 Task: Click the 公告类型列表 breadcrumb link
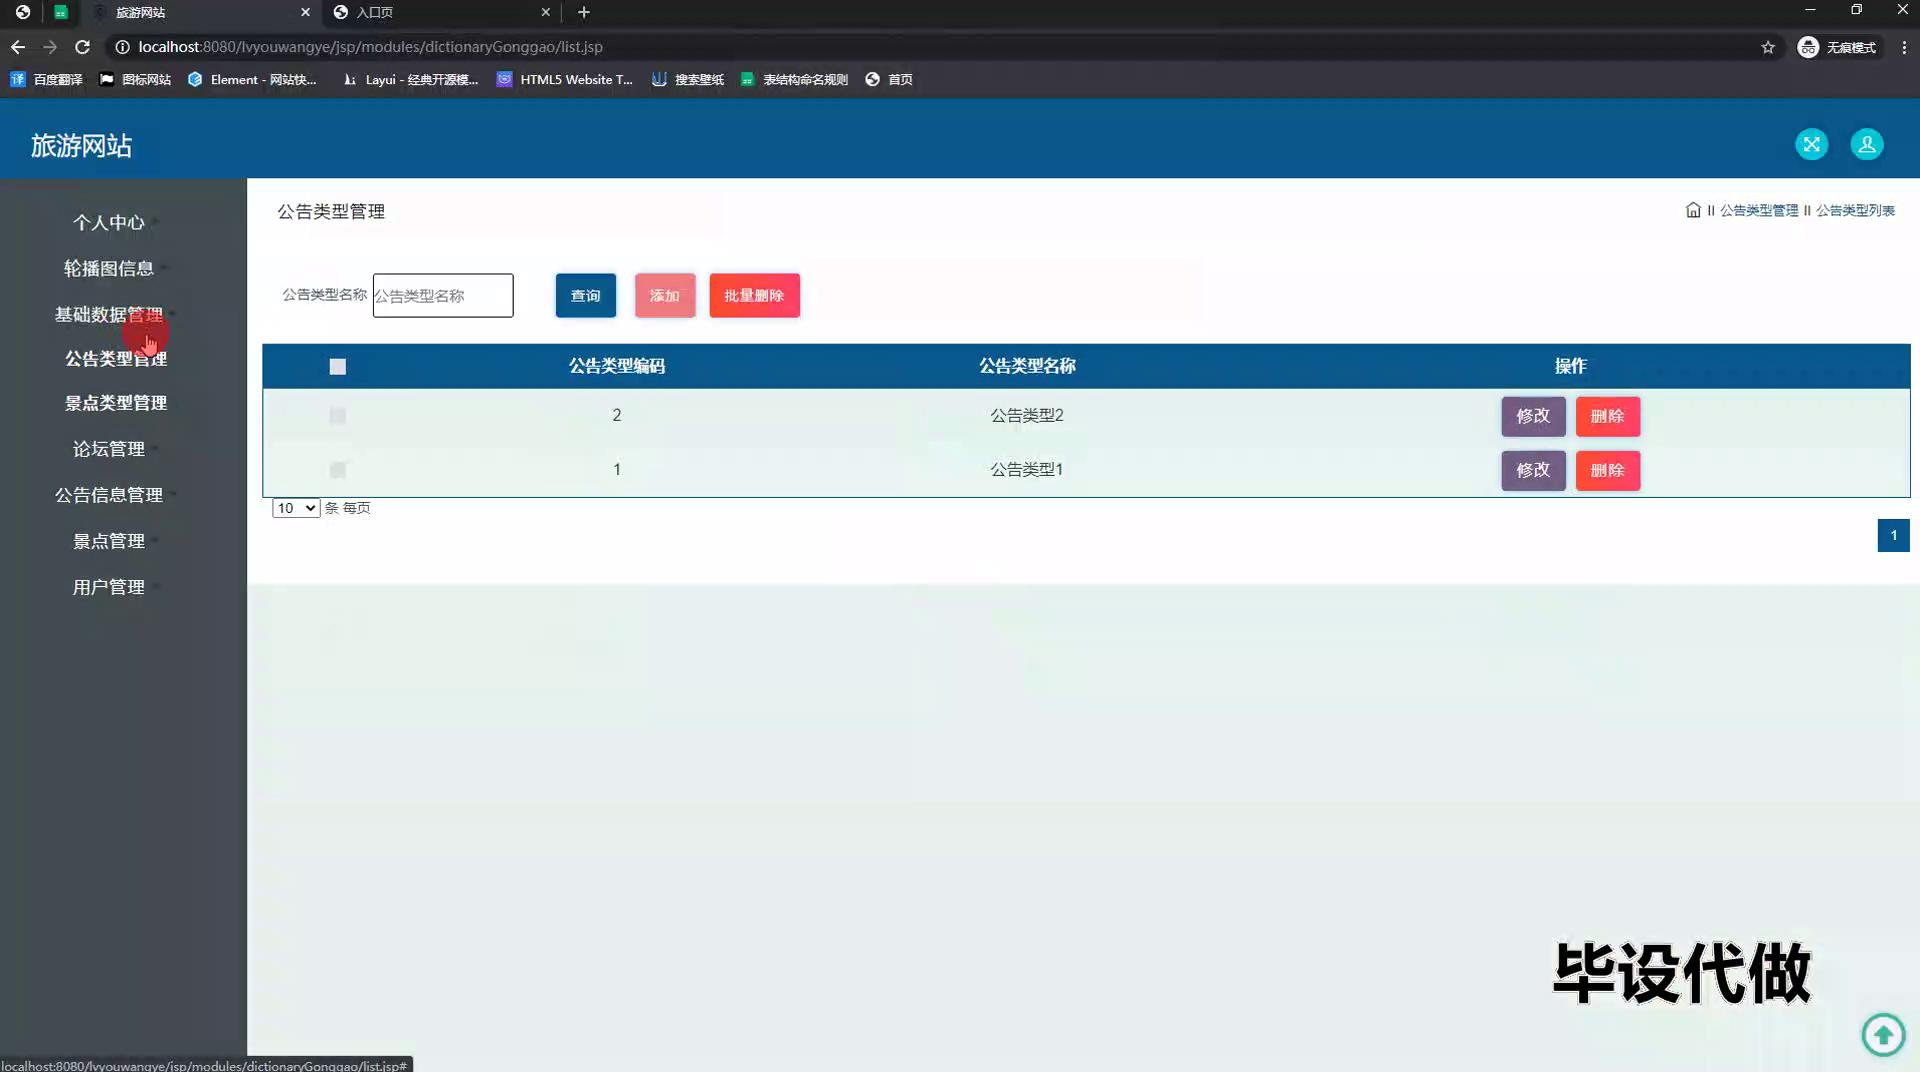[x=1855, y=210]
